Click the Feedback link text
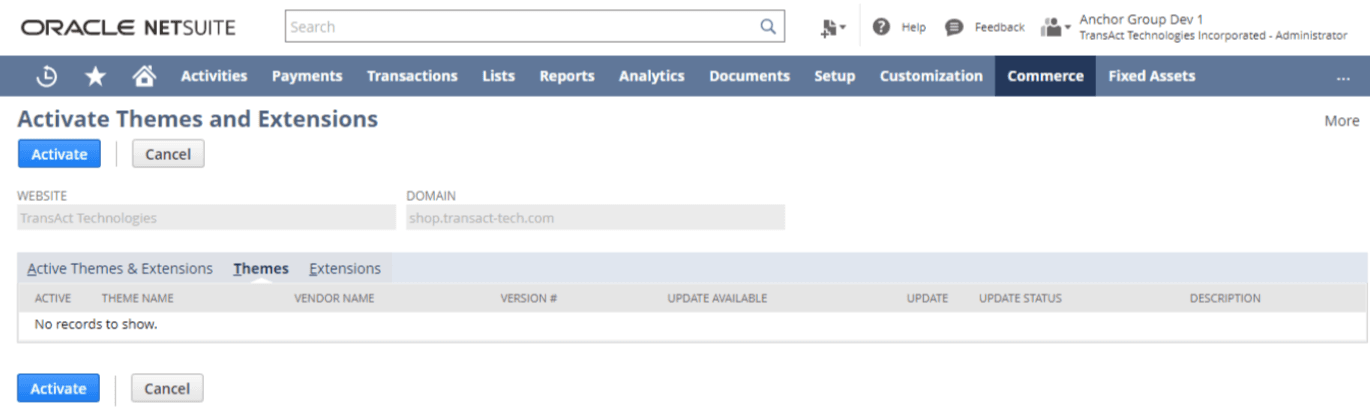Viewport: 1370px width, 409px height. (x=1000, y=28)
